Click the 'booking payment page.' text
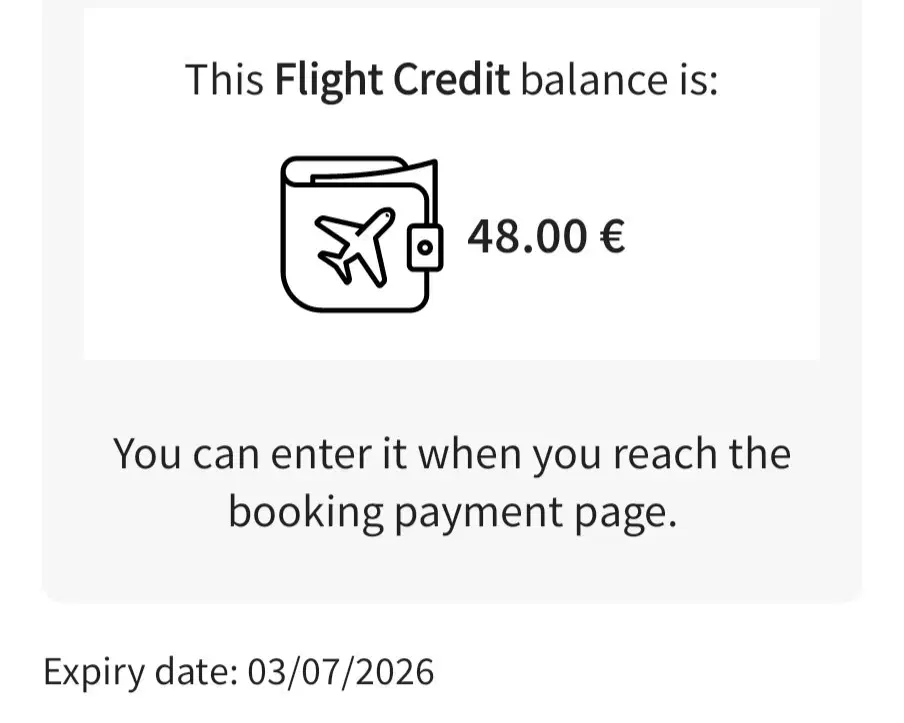Screen dimensions: 904x723 (453, 513)
